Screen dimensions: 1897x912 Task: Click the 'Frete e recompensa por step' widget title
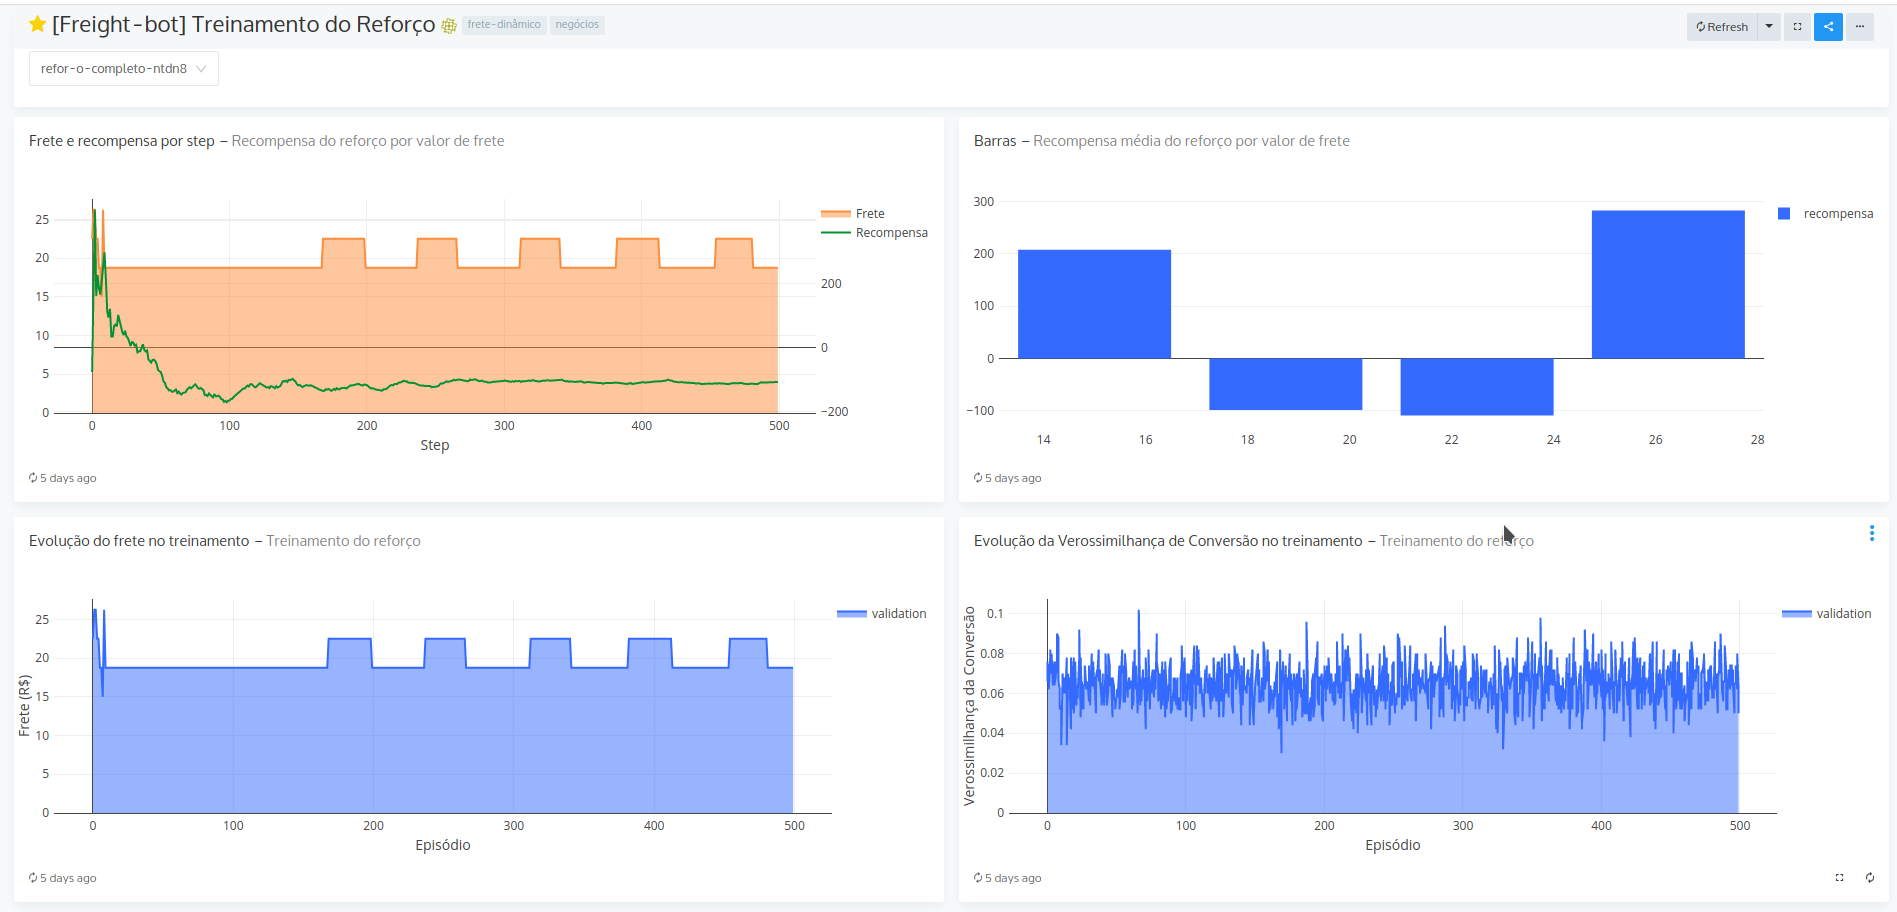tap(122, 141)
